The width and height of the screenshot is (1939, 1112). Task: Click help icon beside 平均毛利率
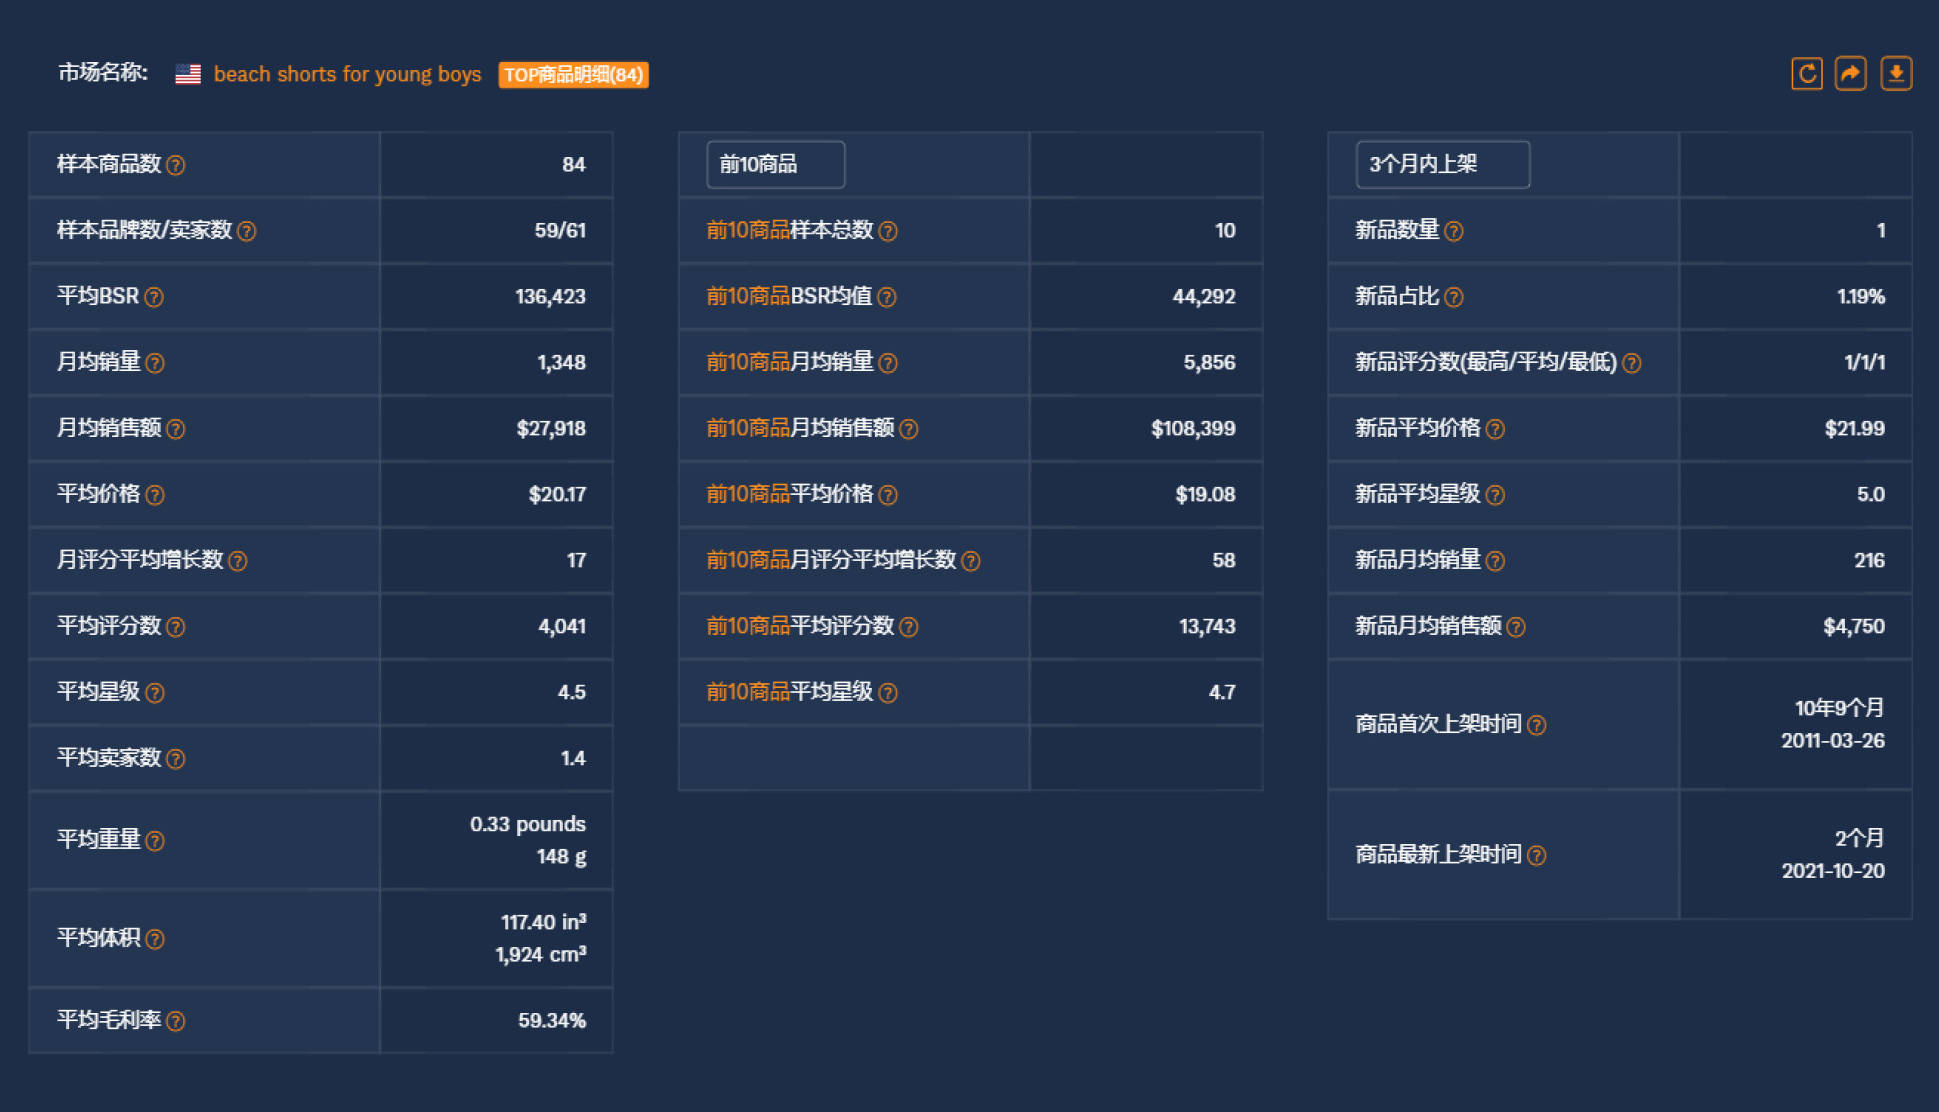click(176, 1021)
